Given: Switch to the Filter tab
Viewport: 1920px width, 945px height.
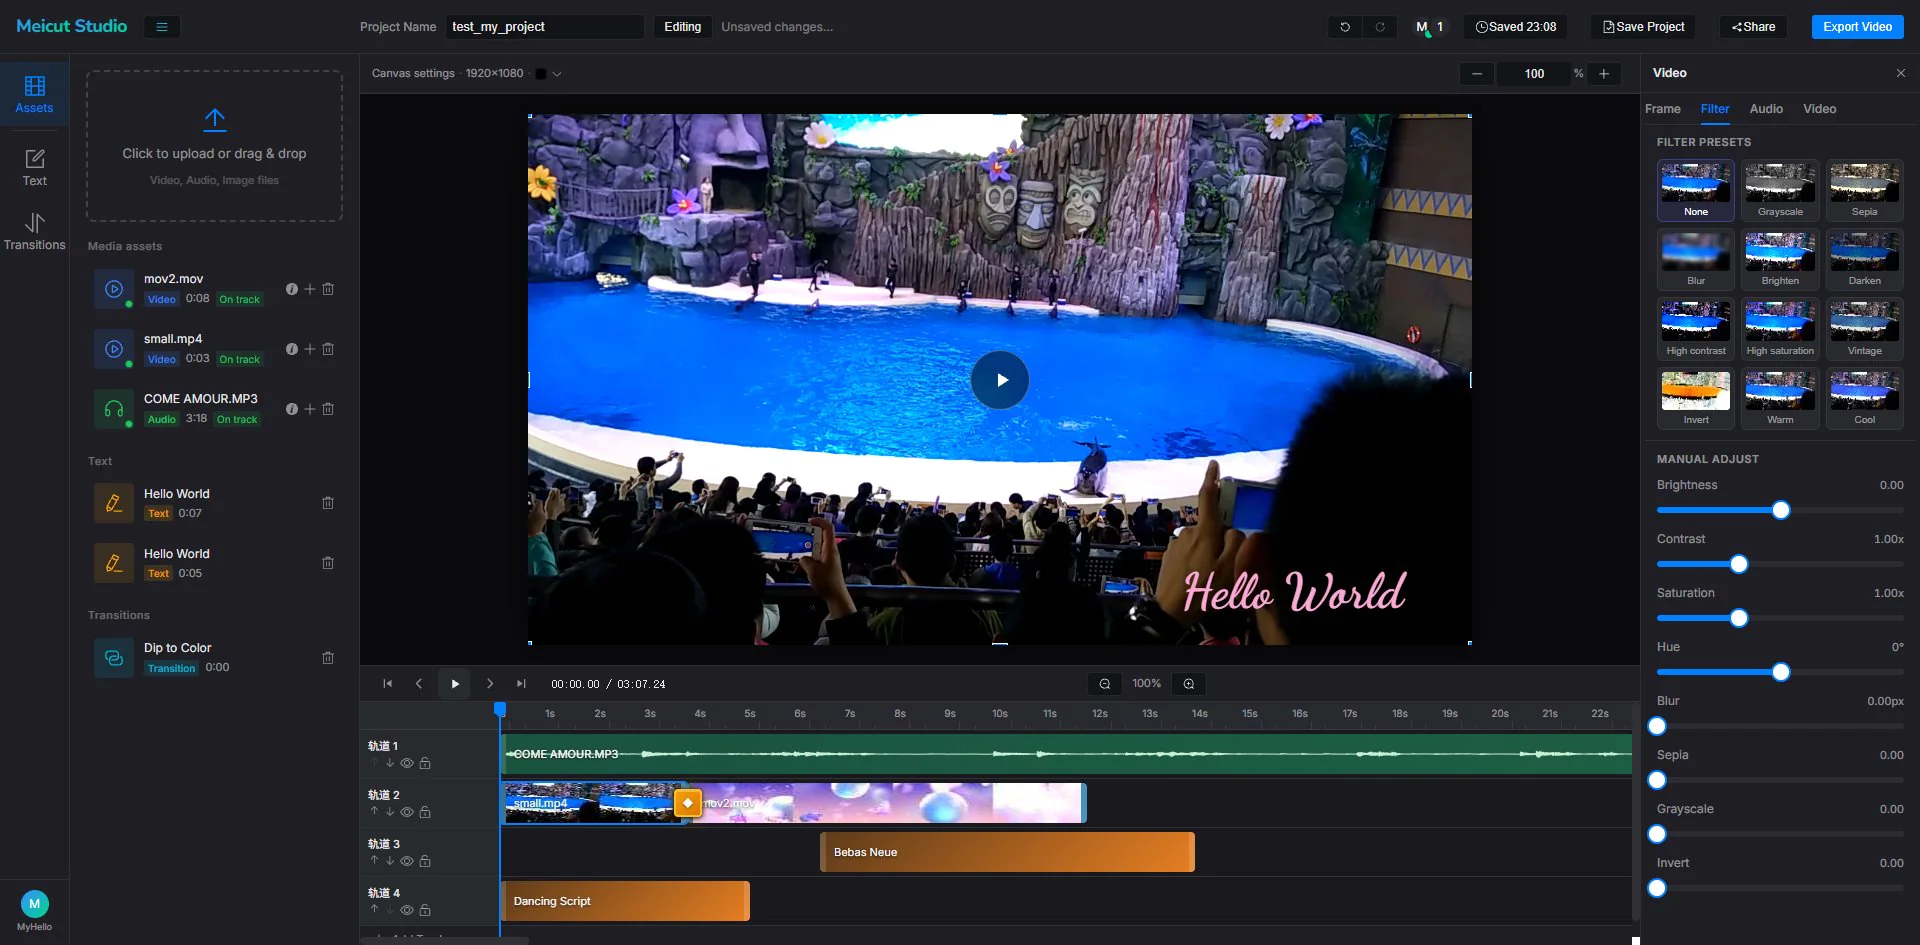Looking at the screenshot, I should pos(1715,109).
